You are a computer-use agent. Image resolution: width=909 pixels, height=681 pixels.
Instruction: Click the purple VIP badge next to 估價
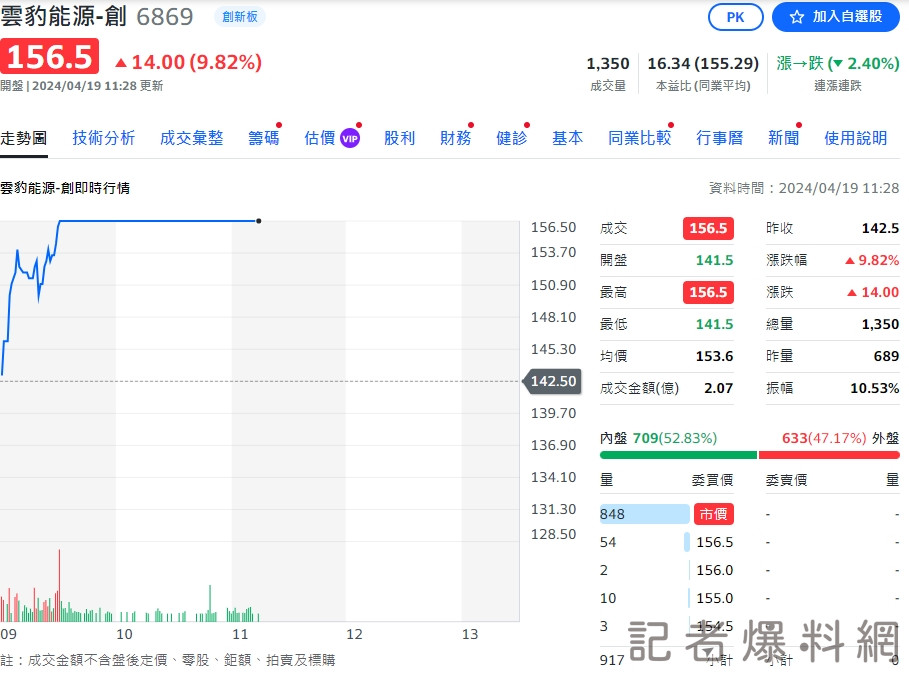pyautogui.click(x=350, y=139)
